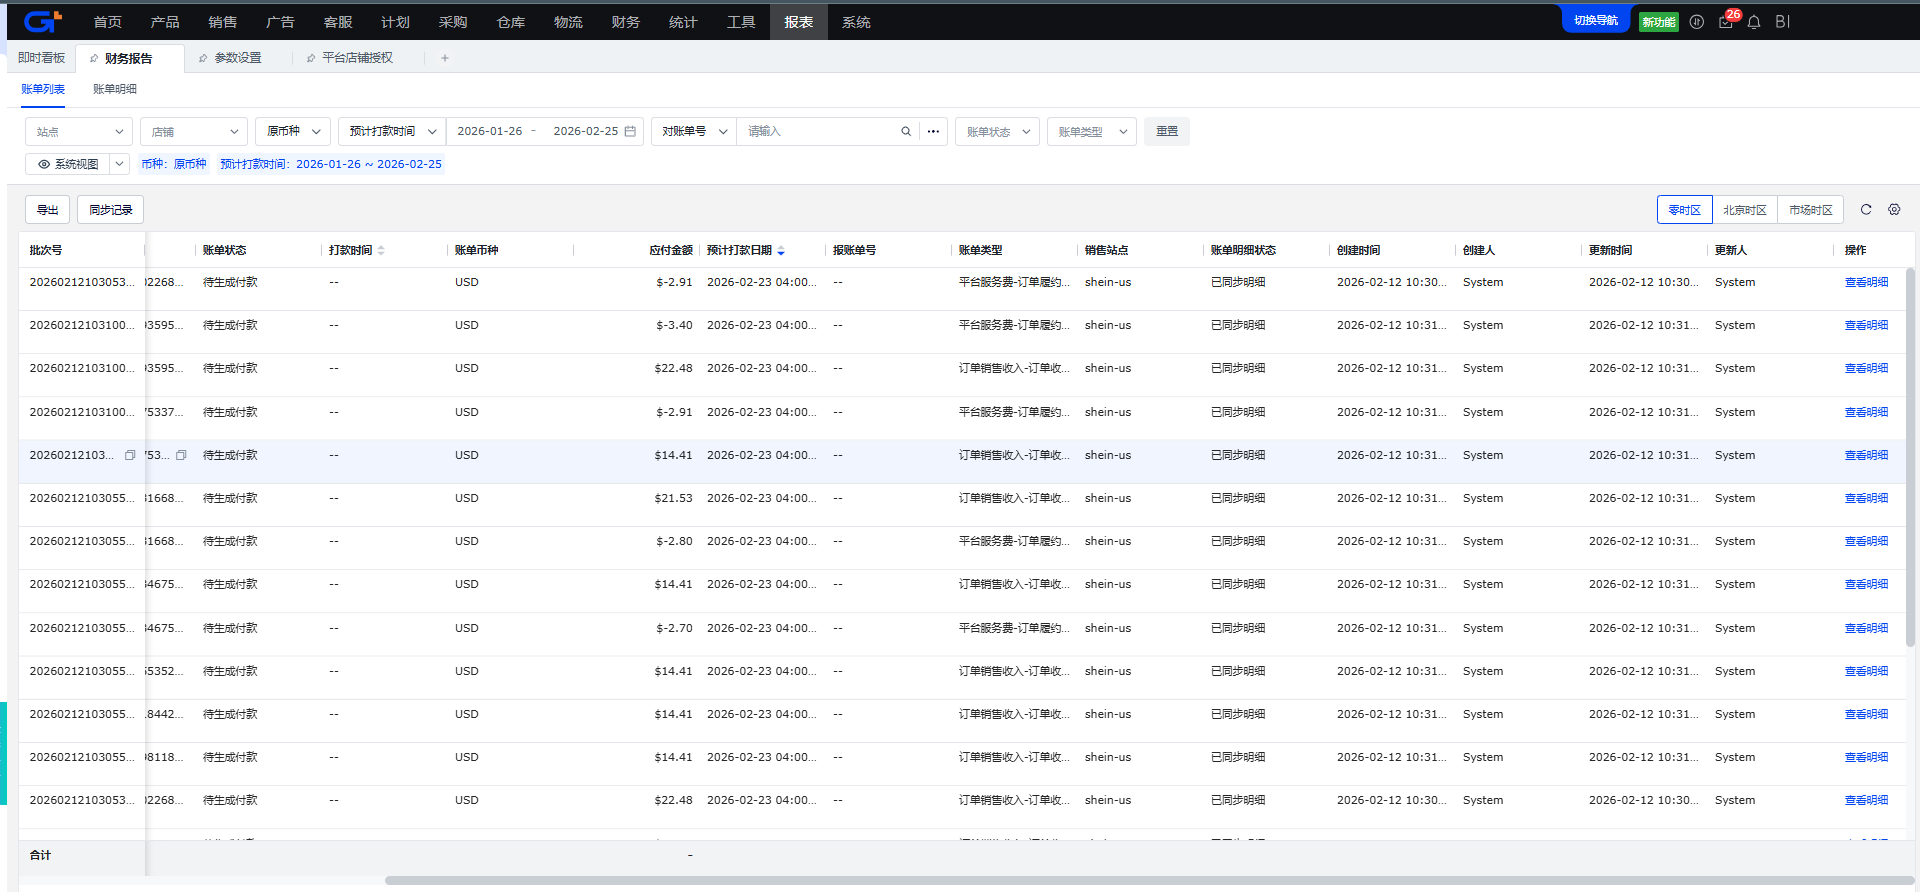
Task: Click the notification bell icon
Action: (x=1754, y=22)
